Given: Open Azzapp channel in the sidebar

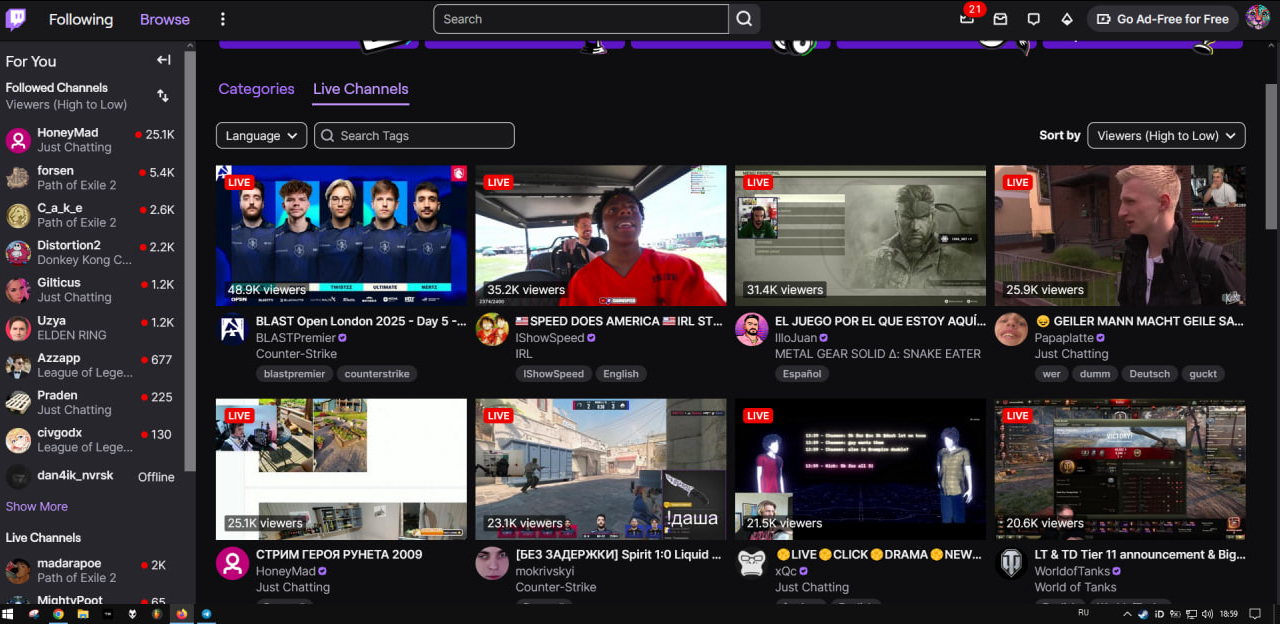Looking at the screenshot, I should pos(91,365).
